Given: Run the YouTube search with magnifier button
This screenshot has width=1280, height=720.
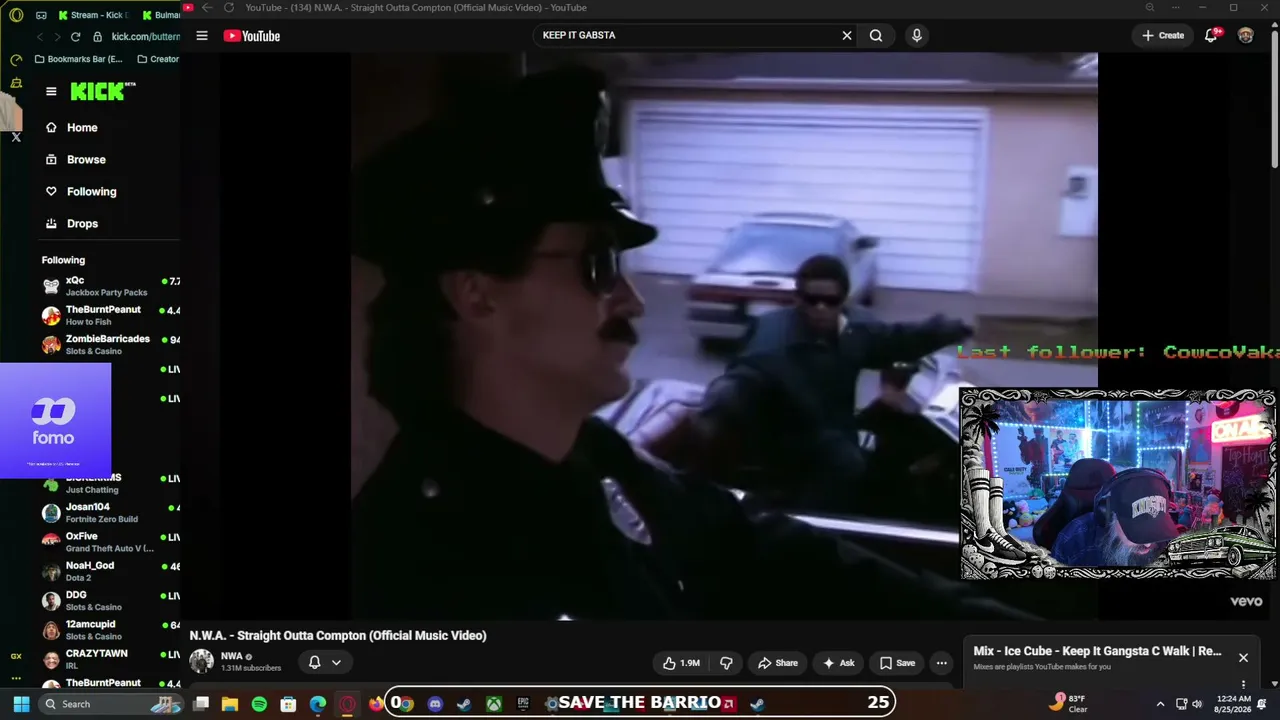Looking at the screenshot, I should point(876,36).
